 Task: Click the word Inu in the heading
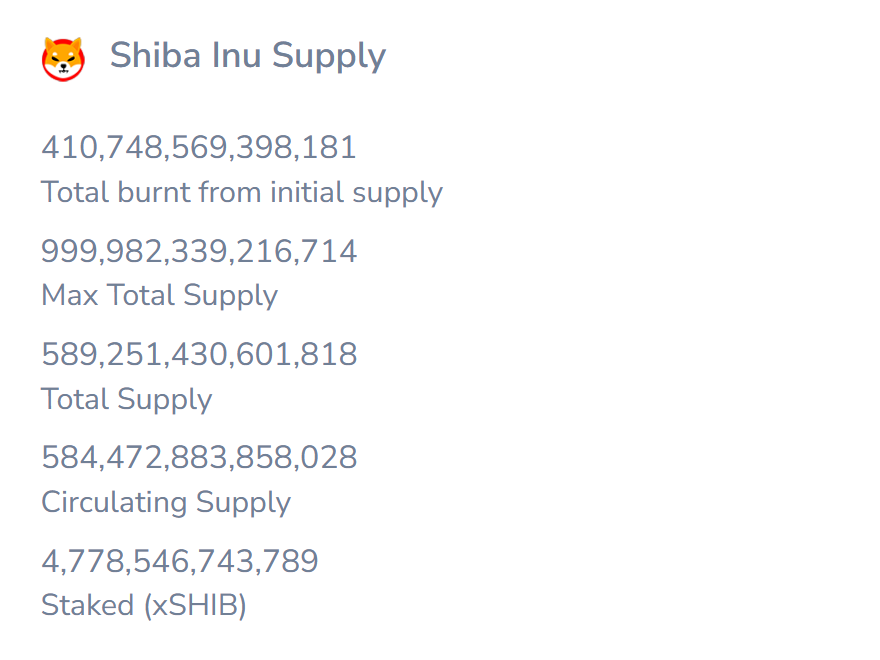[x=236, y=55]
